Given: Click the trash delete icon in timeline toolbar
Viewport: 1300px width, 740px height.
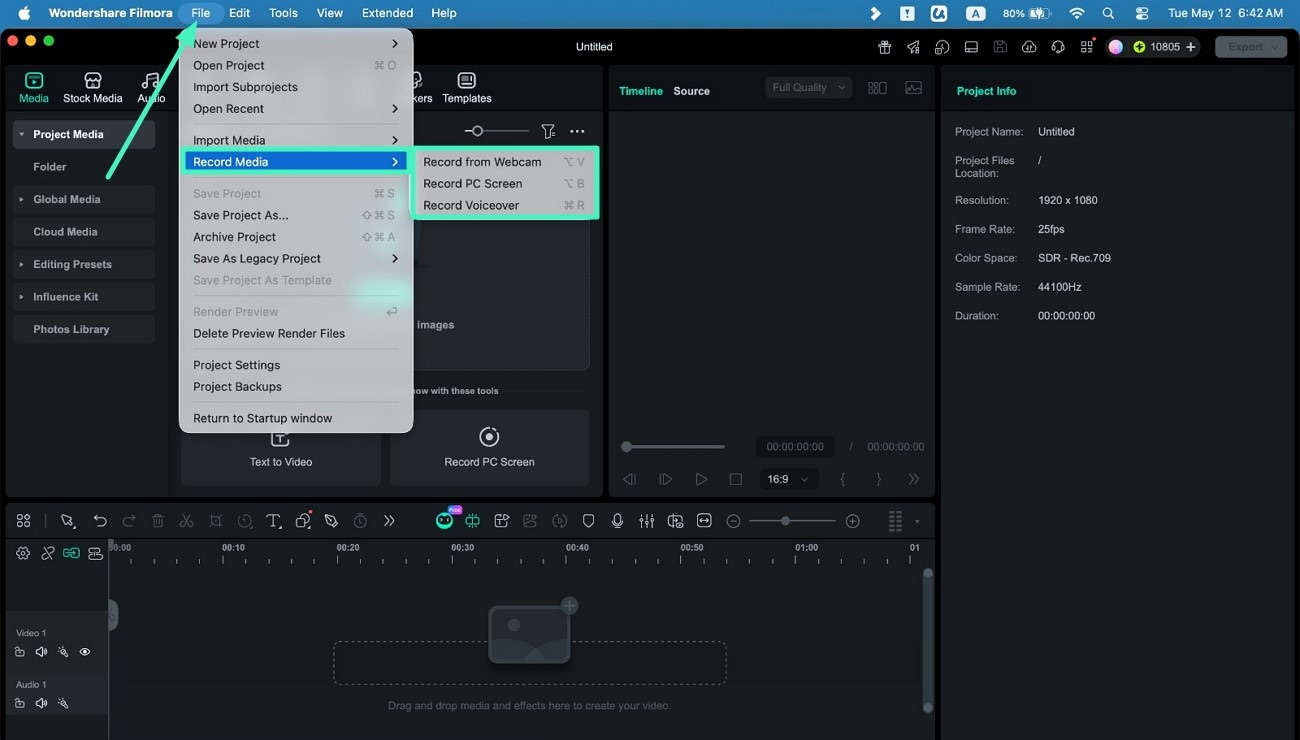Looking at the screenshot, I should 158,521.
